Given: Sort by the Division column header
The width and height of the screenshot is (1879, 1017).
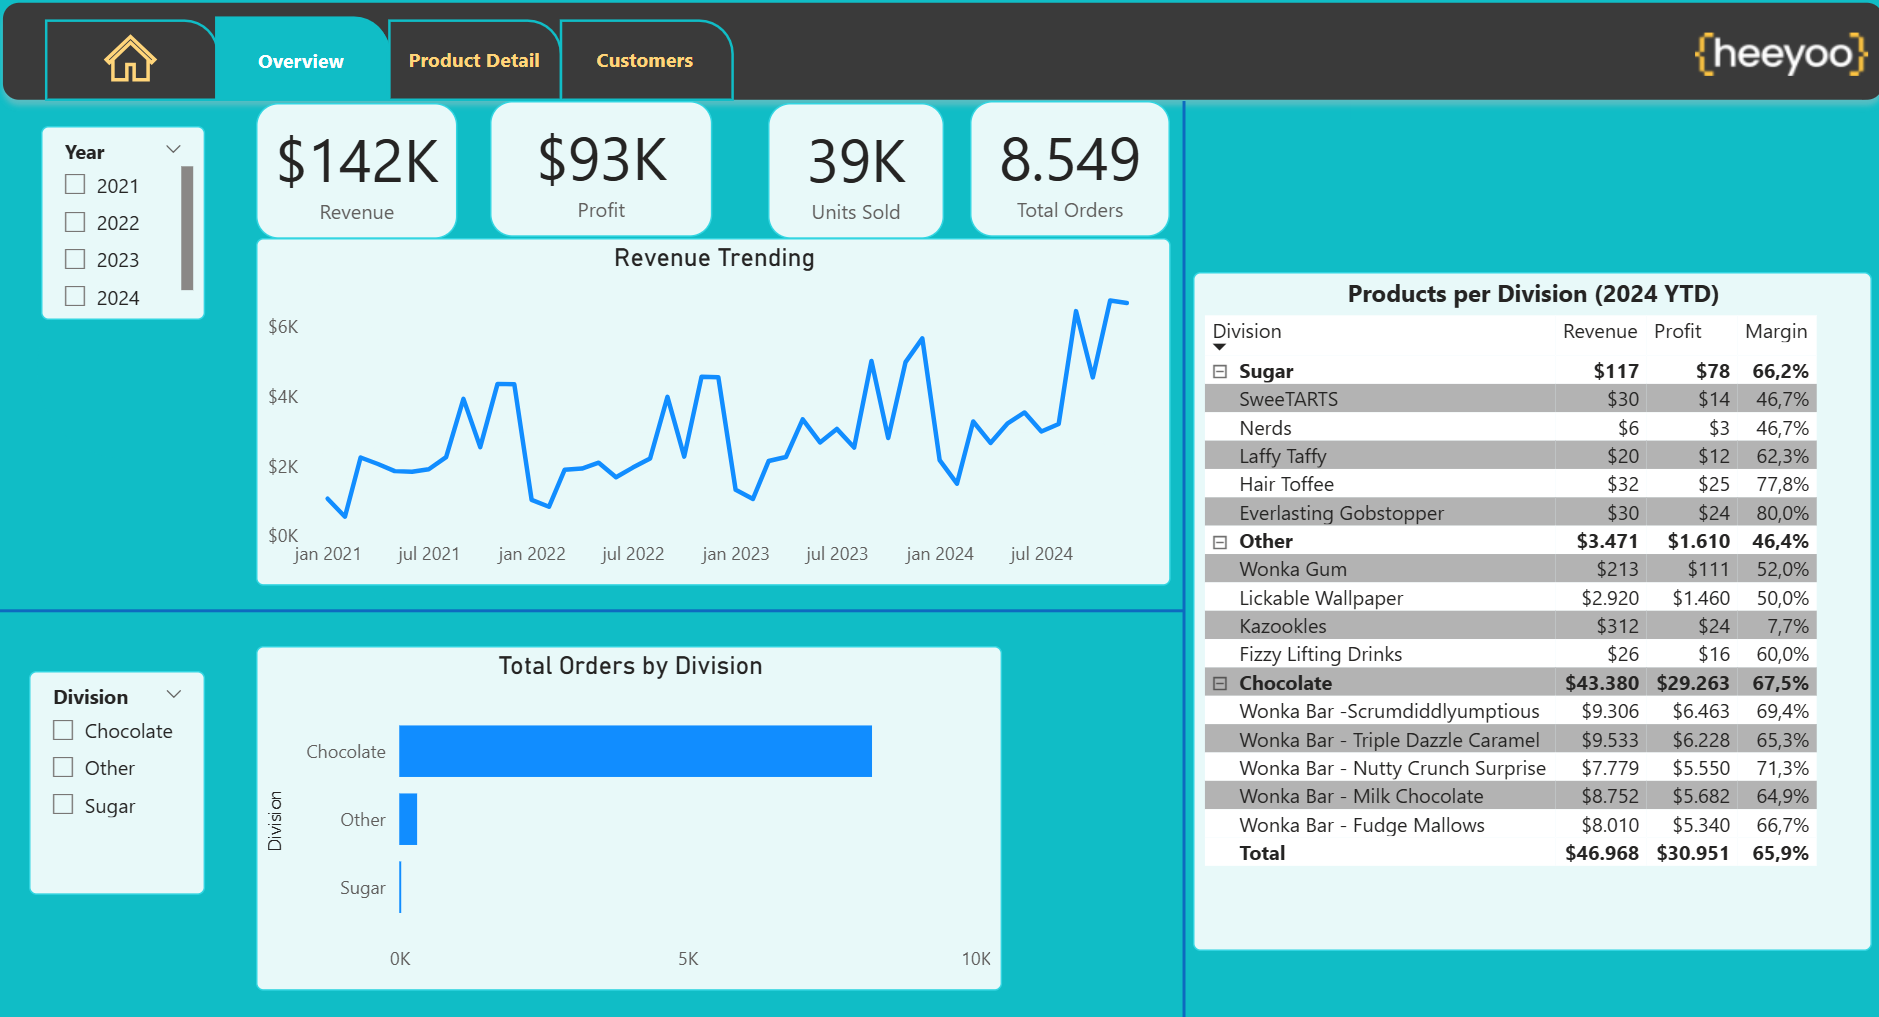Looking at the screenshot, I should [x=1247, y=331].
